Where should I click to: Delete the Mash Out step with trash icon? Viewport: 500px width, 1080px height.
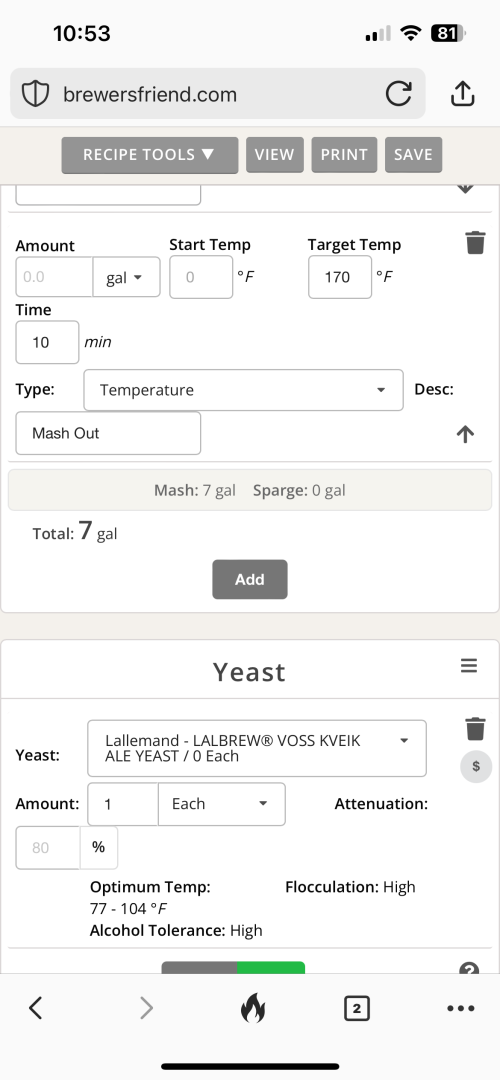[x=475, y=242]
